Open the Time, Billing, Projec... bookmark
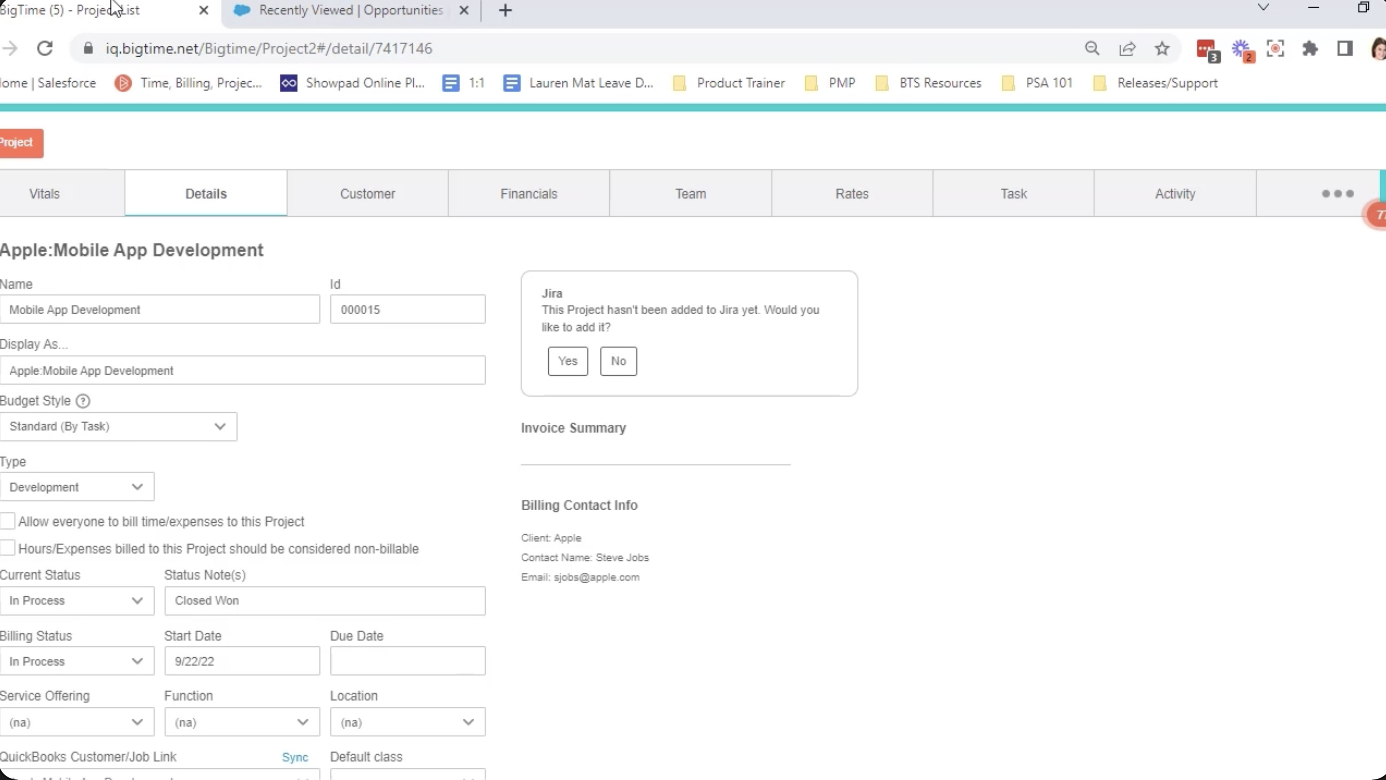 coord(189,83)
